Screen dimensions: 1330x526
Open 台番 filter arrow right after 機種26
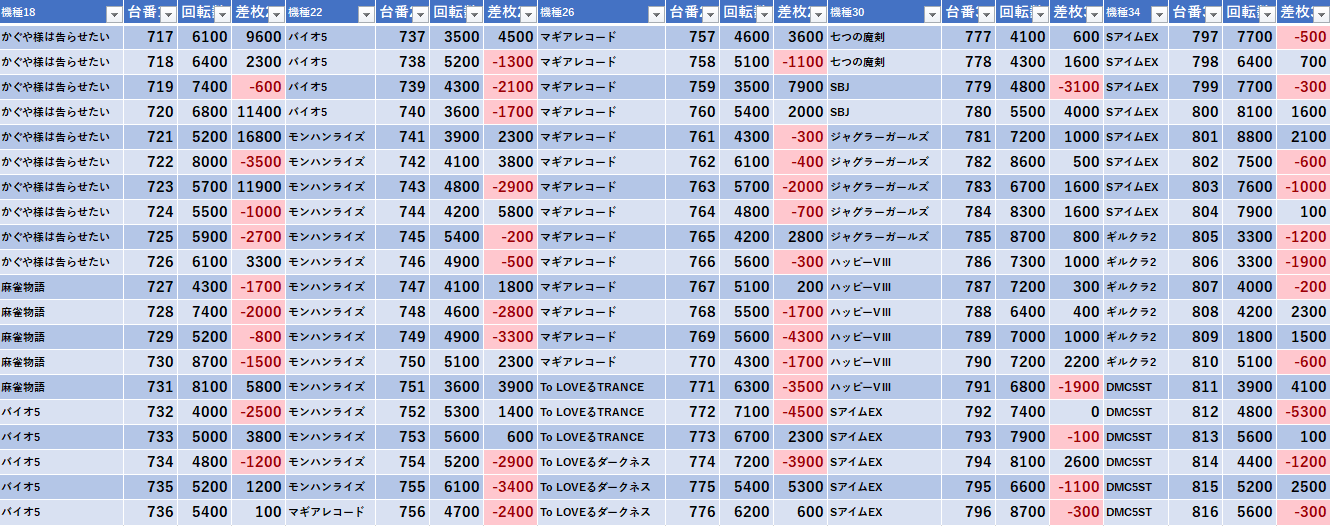click(710, 13)
